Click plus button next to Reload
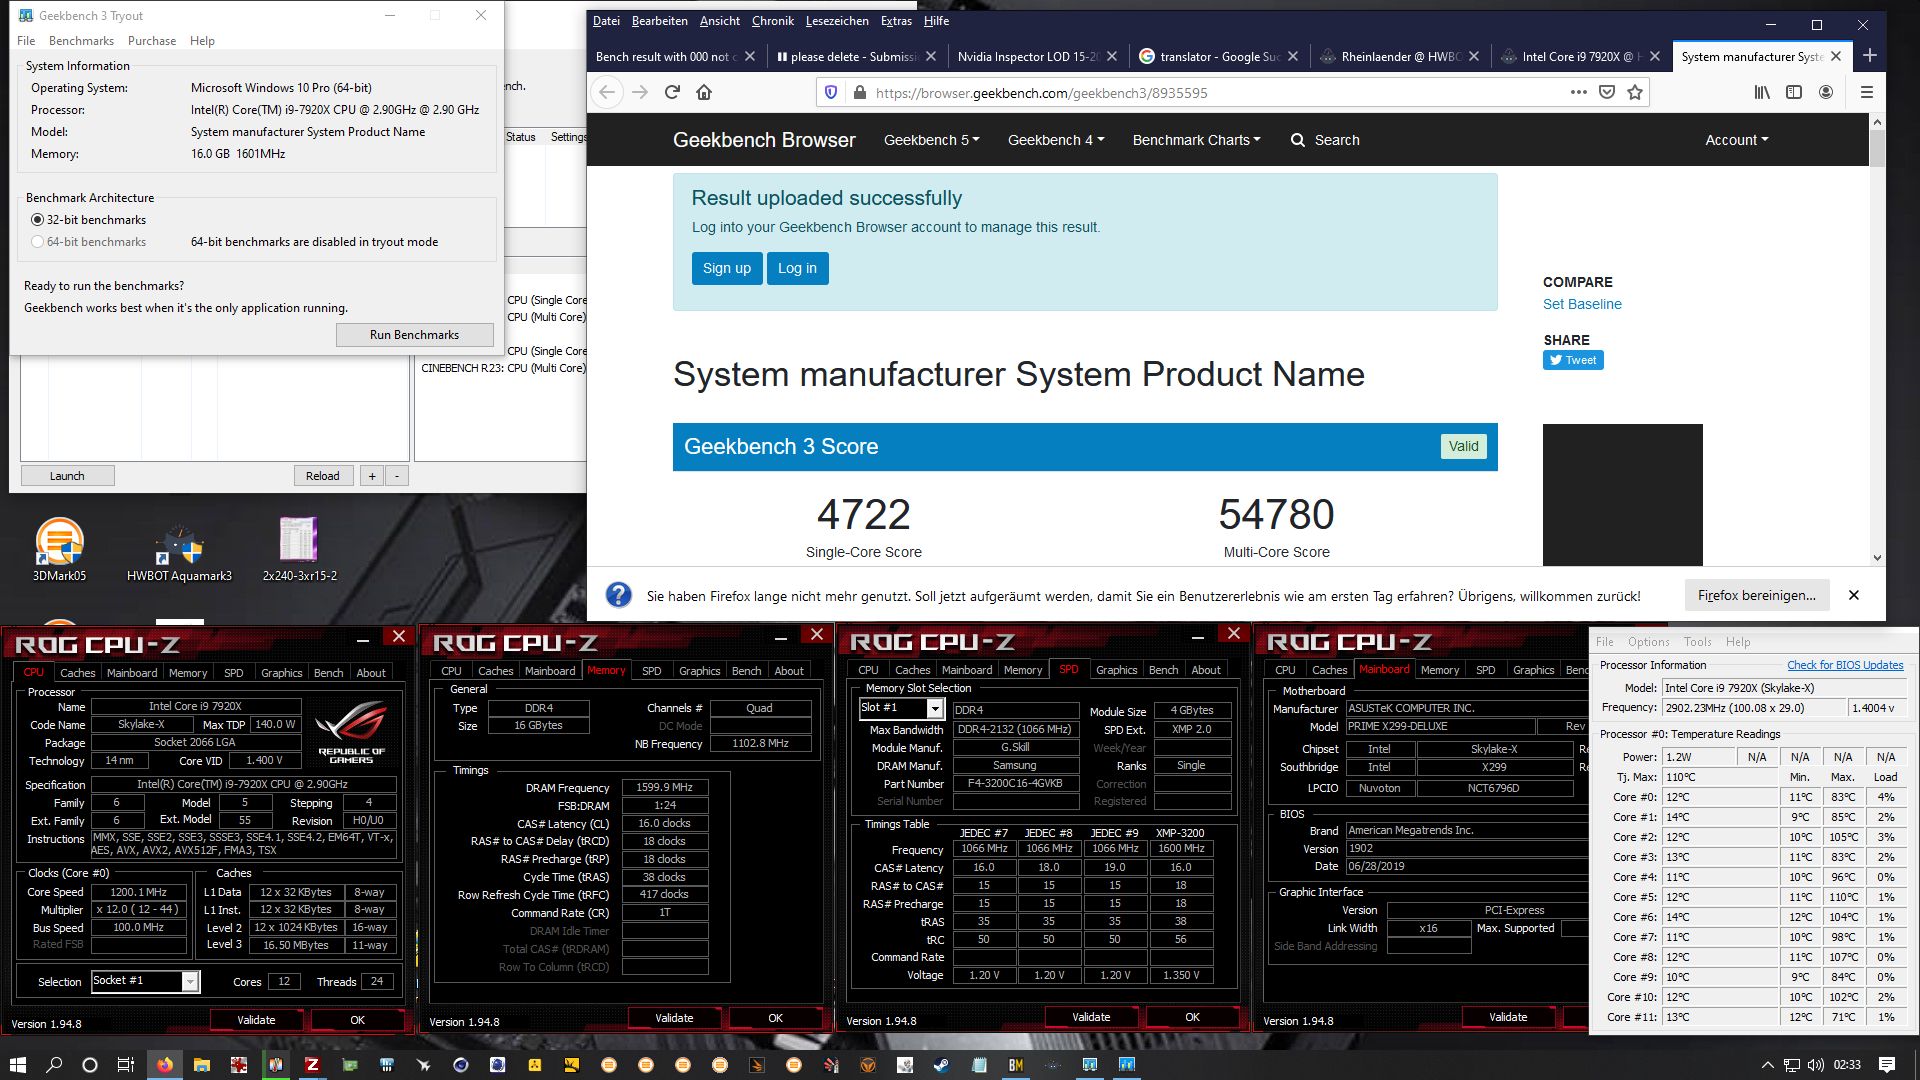This screenshot has width=1920, height=1080. point(372,476)
